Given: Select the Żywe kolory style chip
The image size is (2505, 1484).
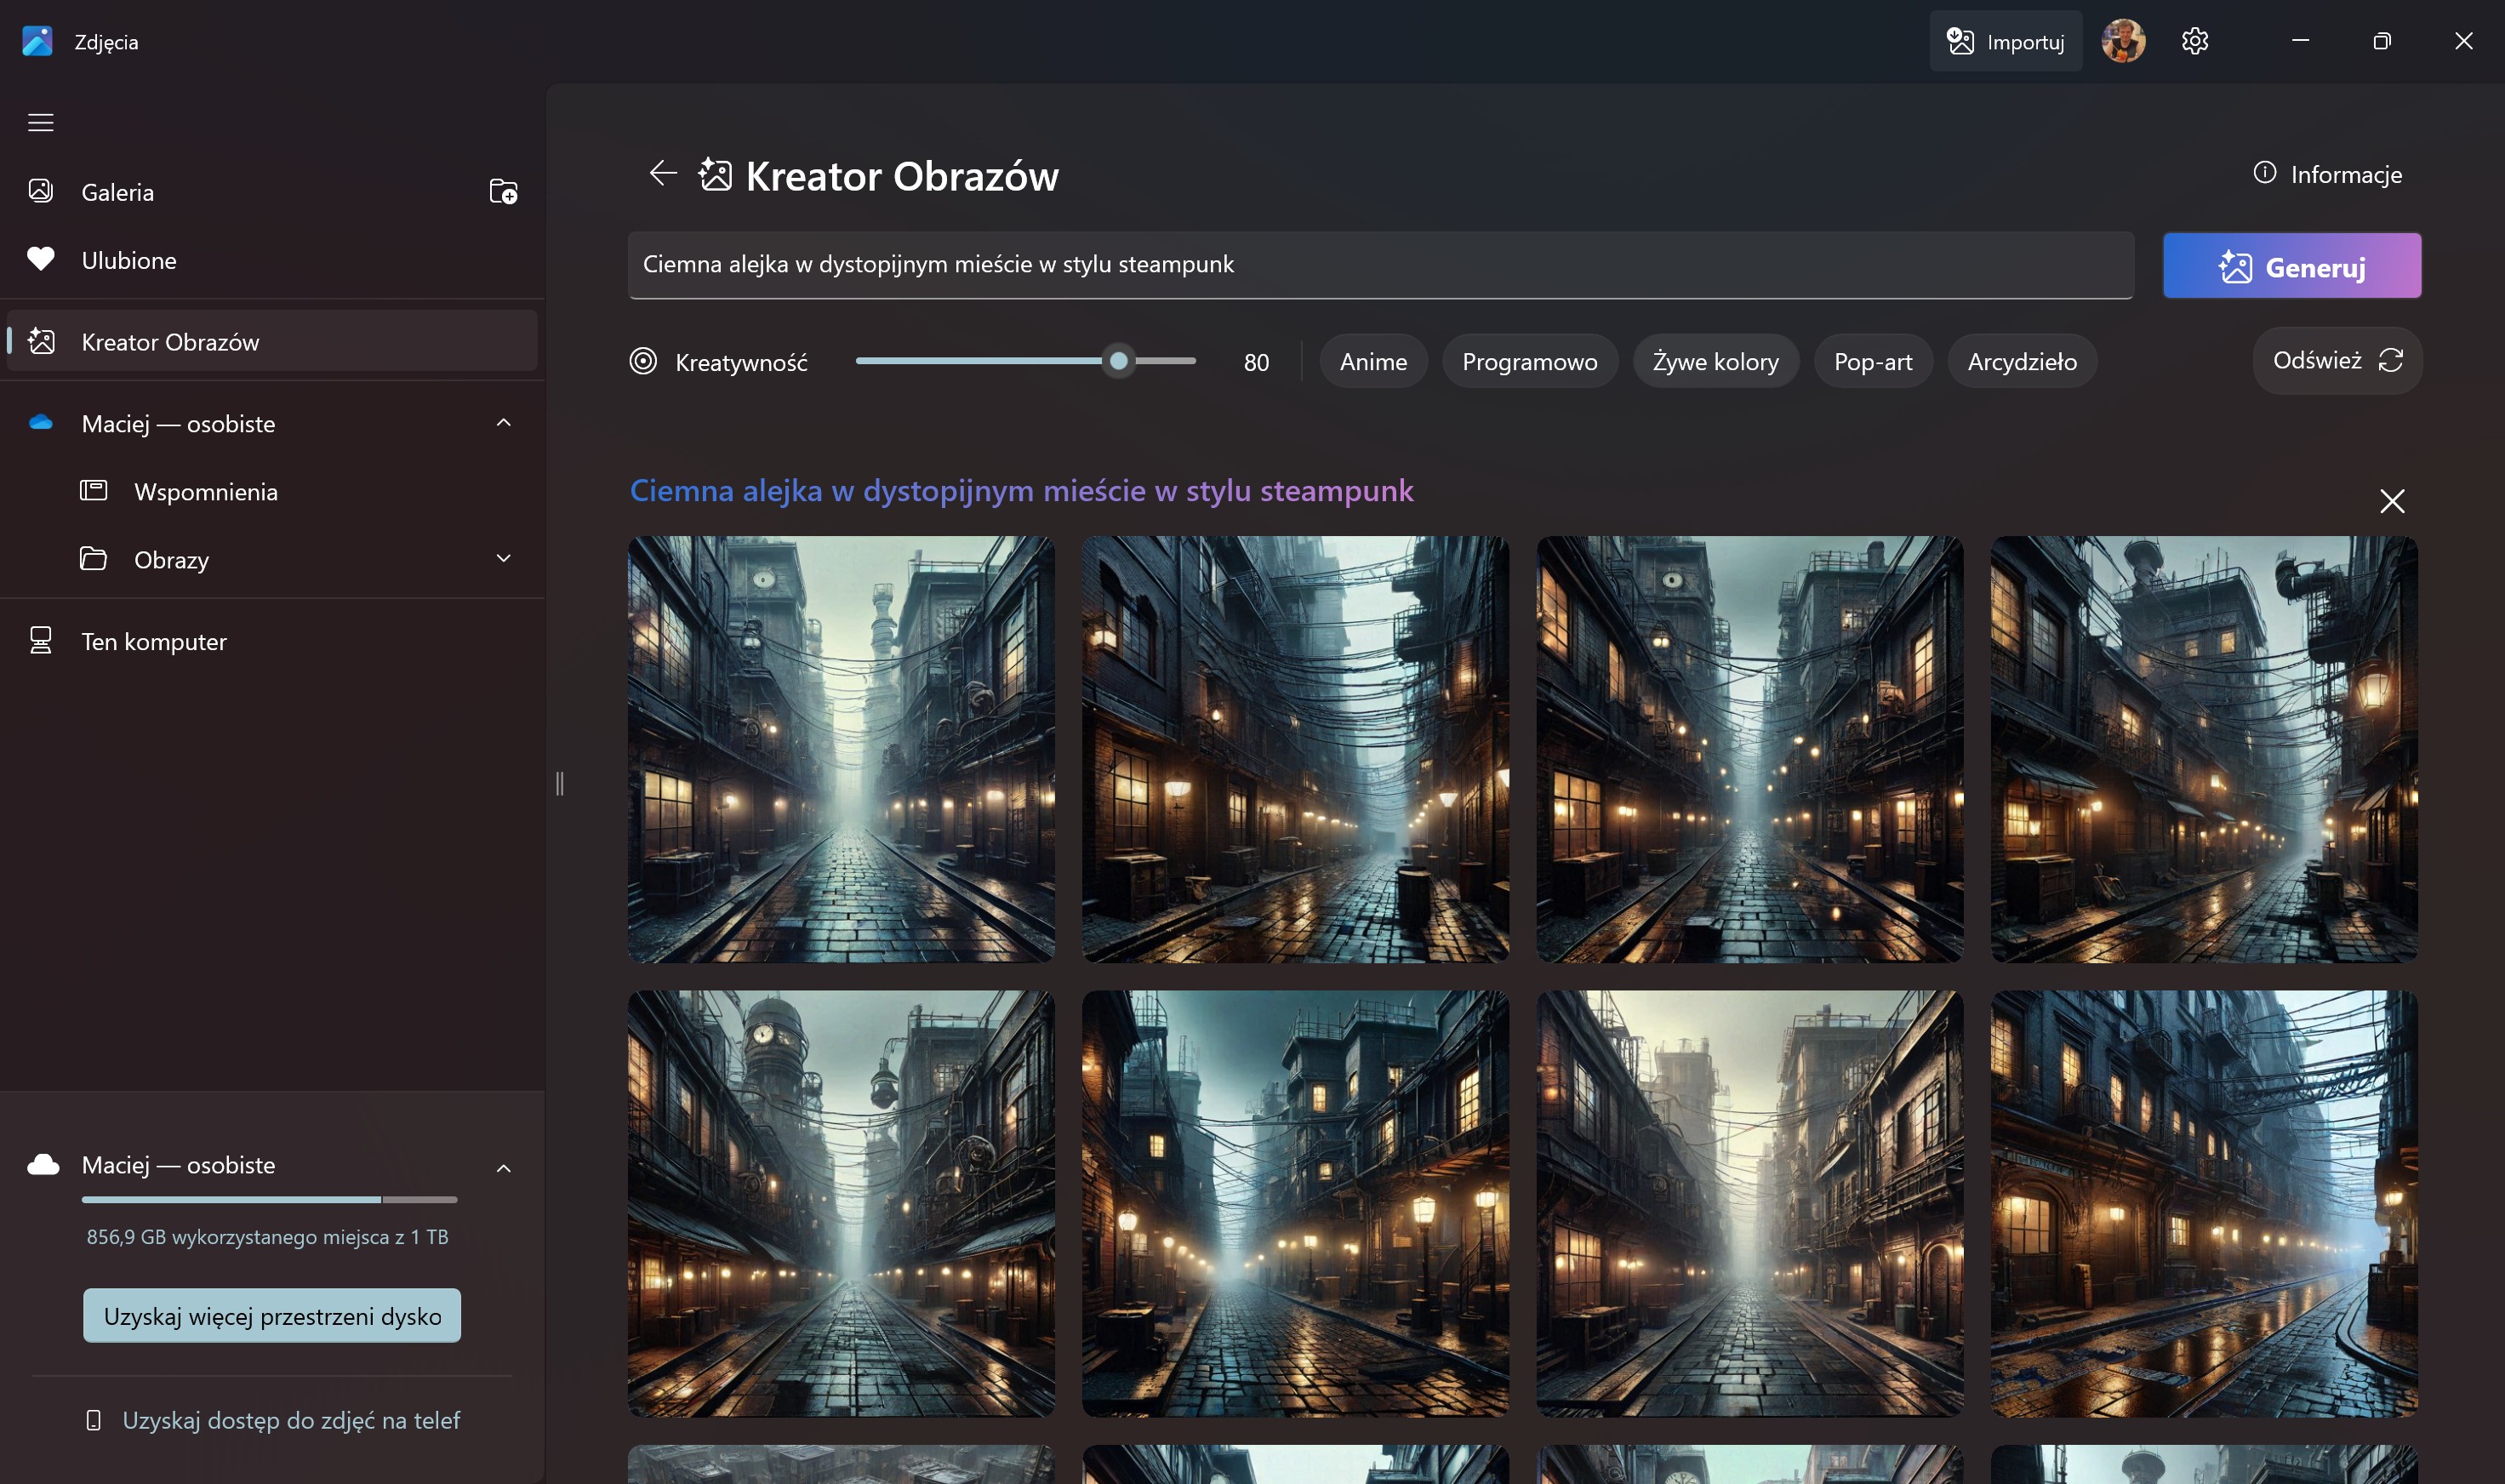Looking at the screenshot, I should pyautogui.click(x=1716, y=361).
